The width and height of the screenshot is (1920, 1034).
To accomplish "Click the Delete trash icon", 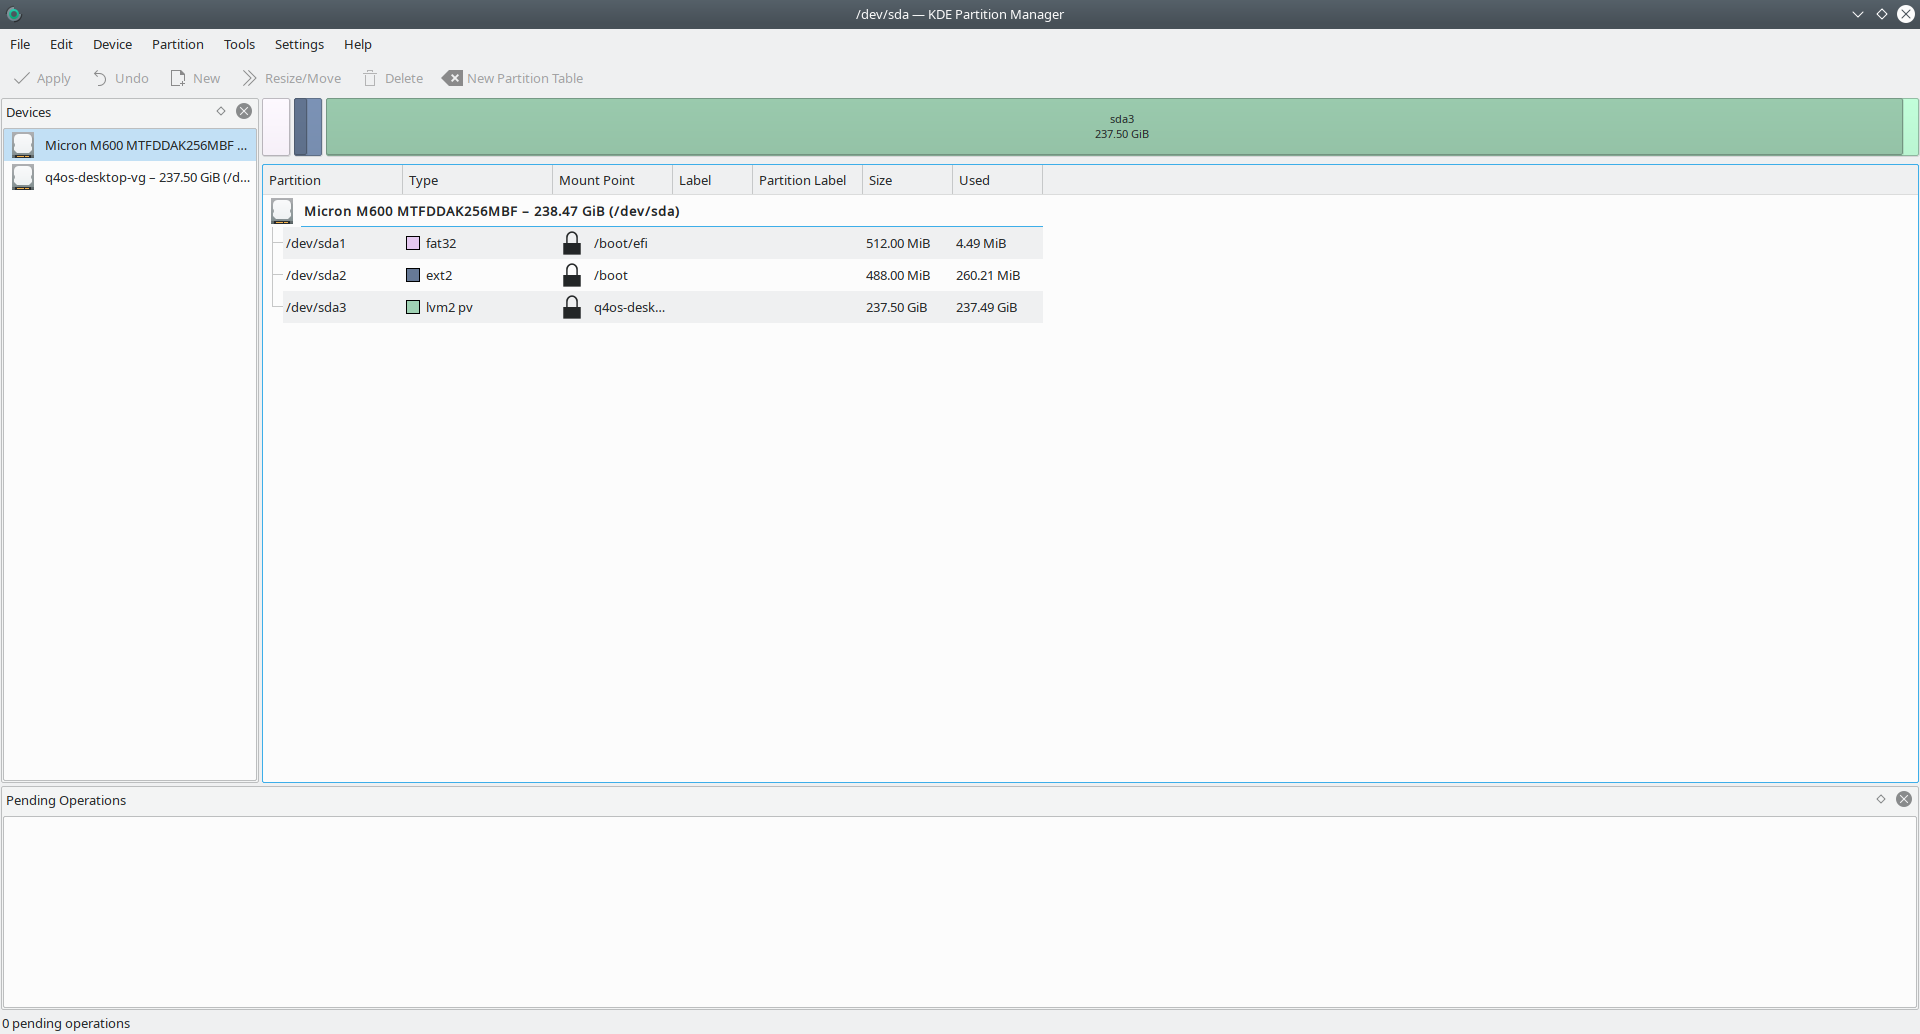I will click(x=370, y=78).
